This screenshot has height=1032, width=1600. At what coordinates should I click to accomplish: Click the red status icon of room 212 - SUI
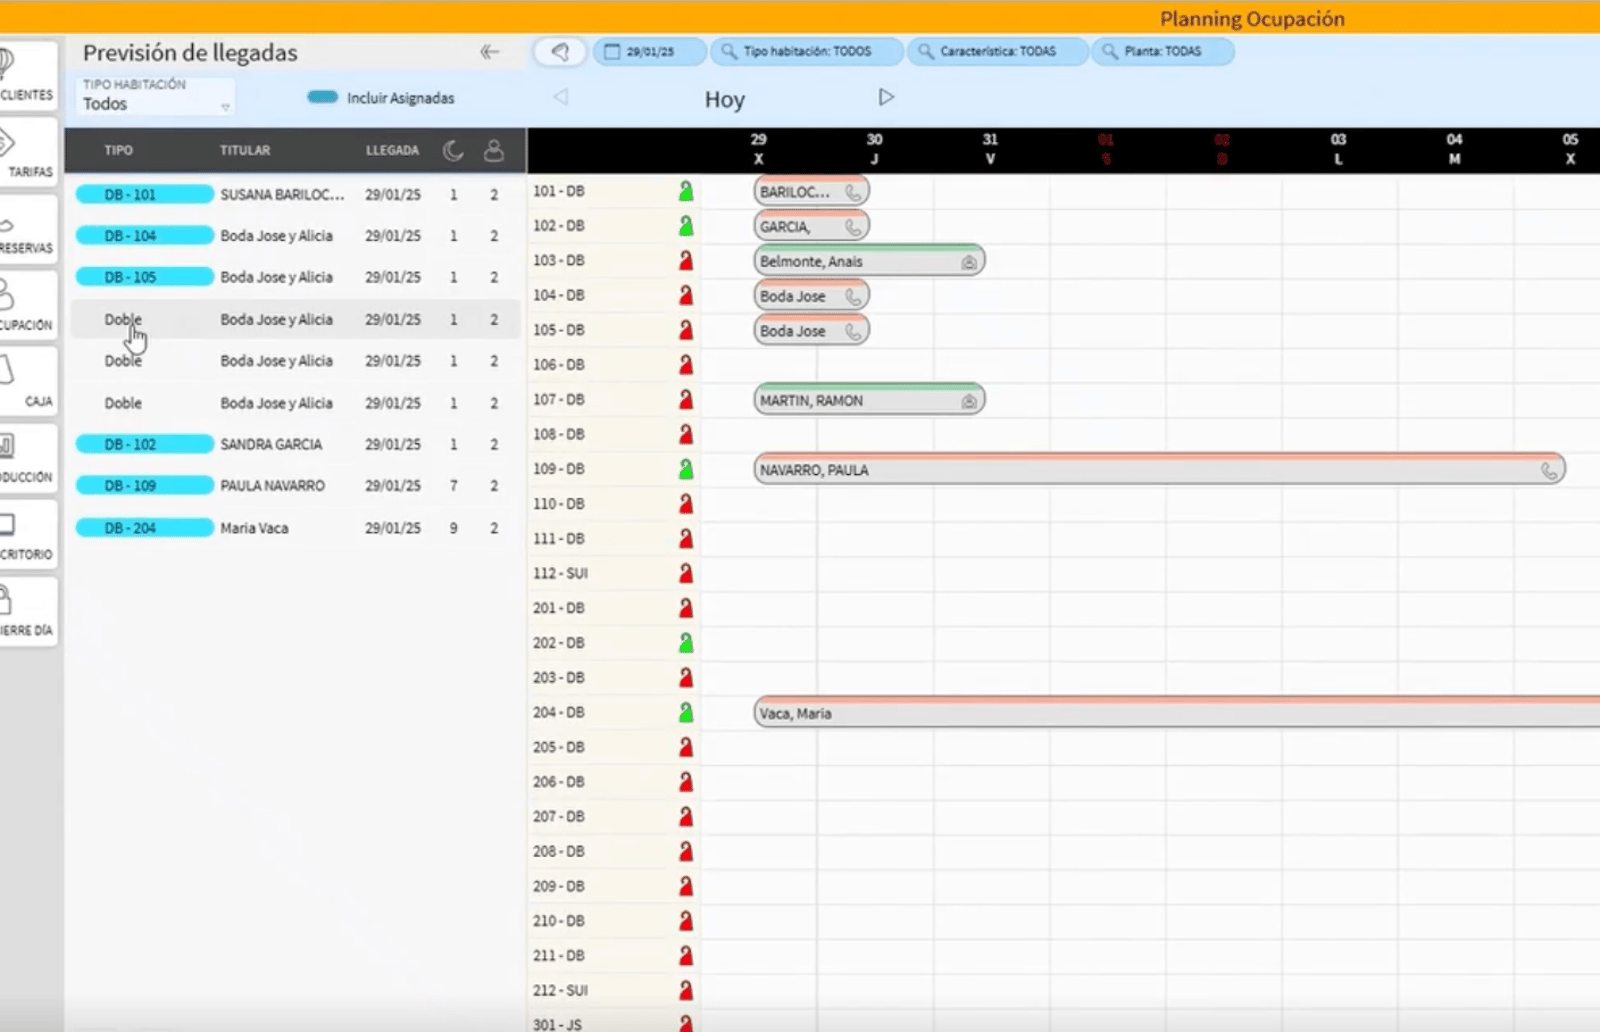pyautogui.click(x=686, y=990)
